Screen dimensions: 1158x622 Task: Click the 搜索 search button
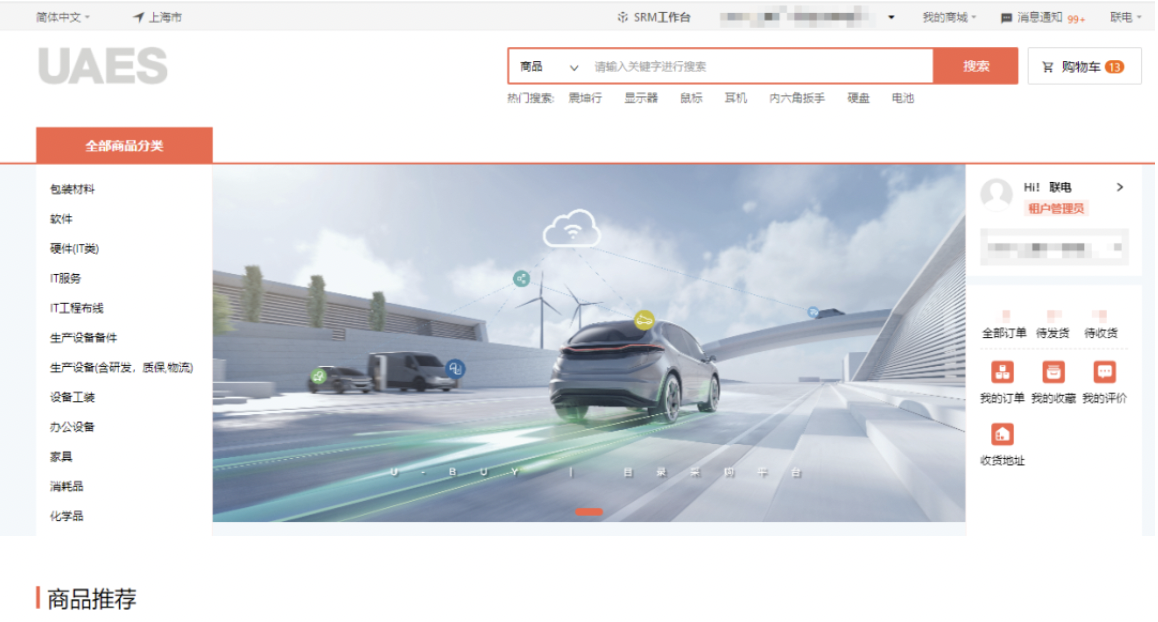(976, 65)
